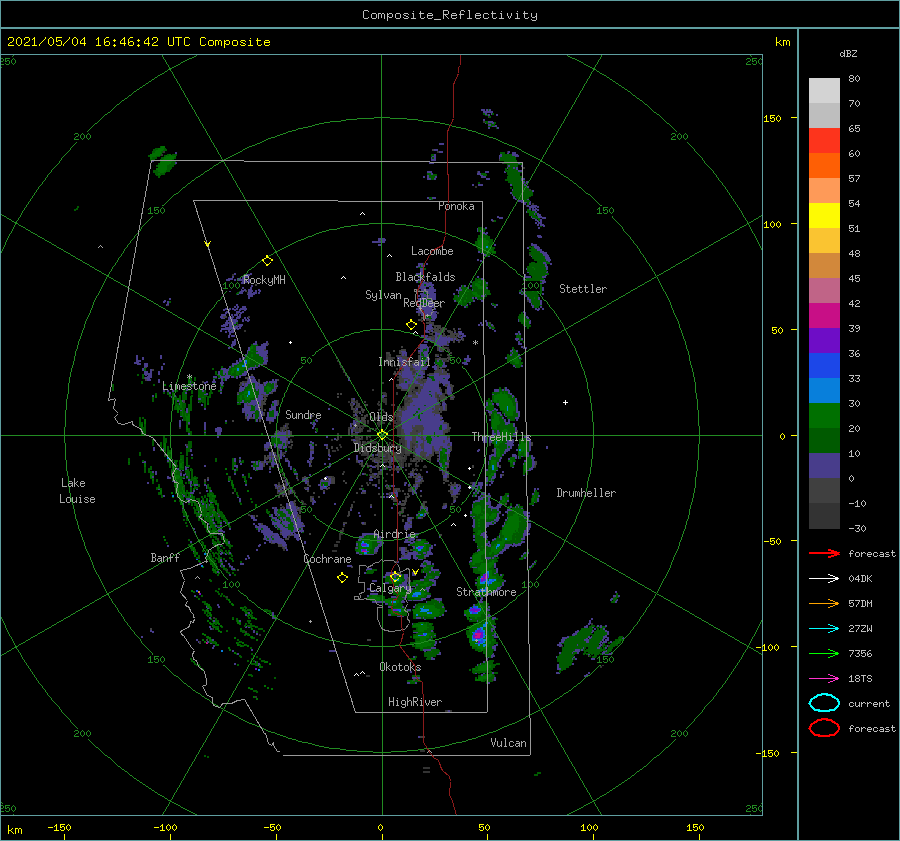900x841 pixels.
Task: Click the Lacombe town label
Action: pos(432,251)
